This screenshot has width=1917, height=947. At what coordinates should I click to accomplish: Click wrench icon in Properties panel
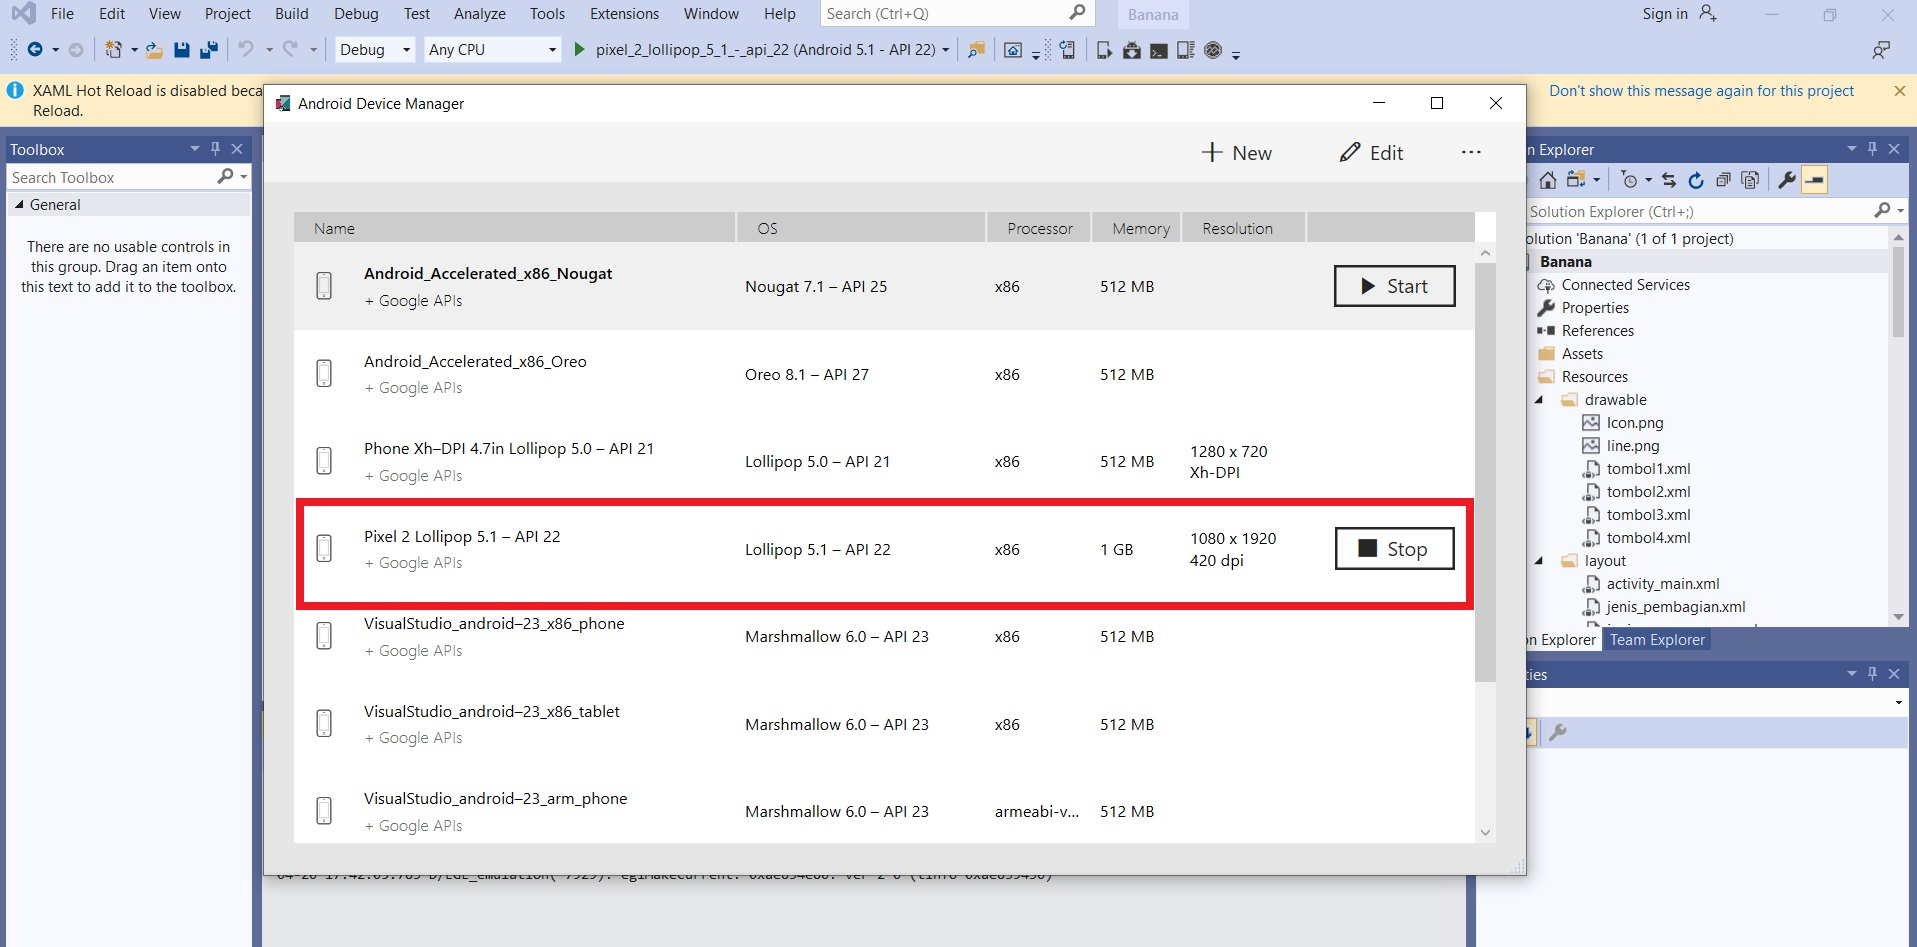pyautogui.click(x=1557, y=733)
